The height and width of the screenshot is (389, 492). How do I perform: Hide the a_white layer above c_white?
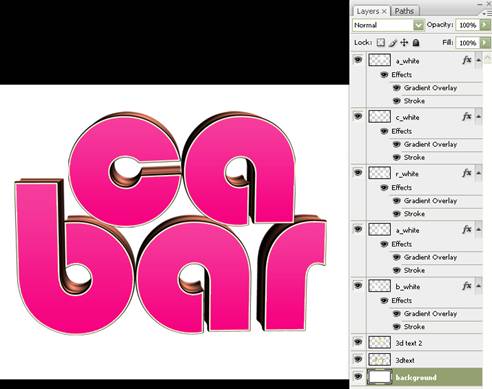358,60
